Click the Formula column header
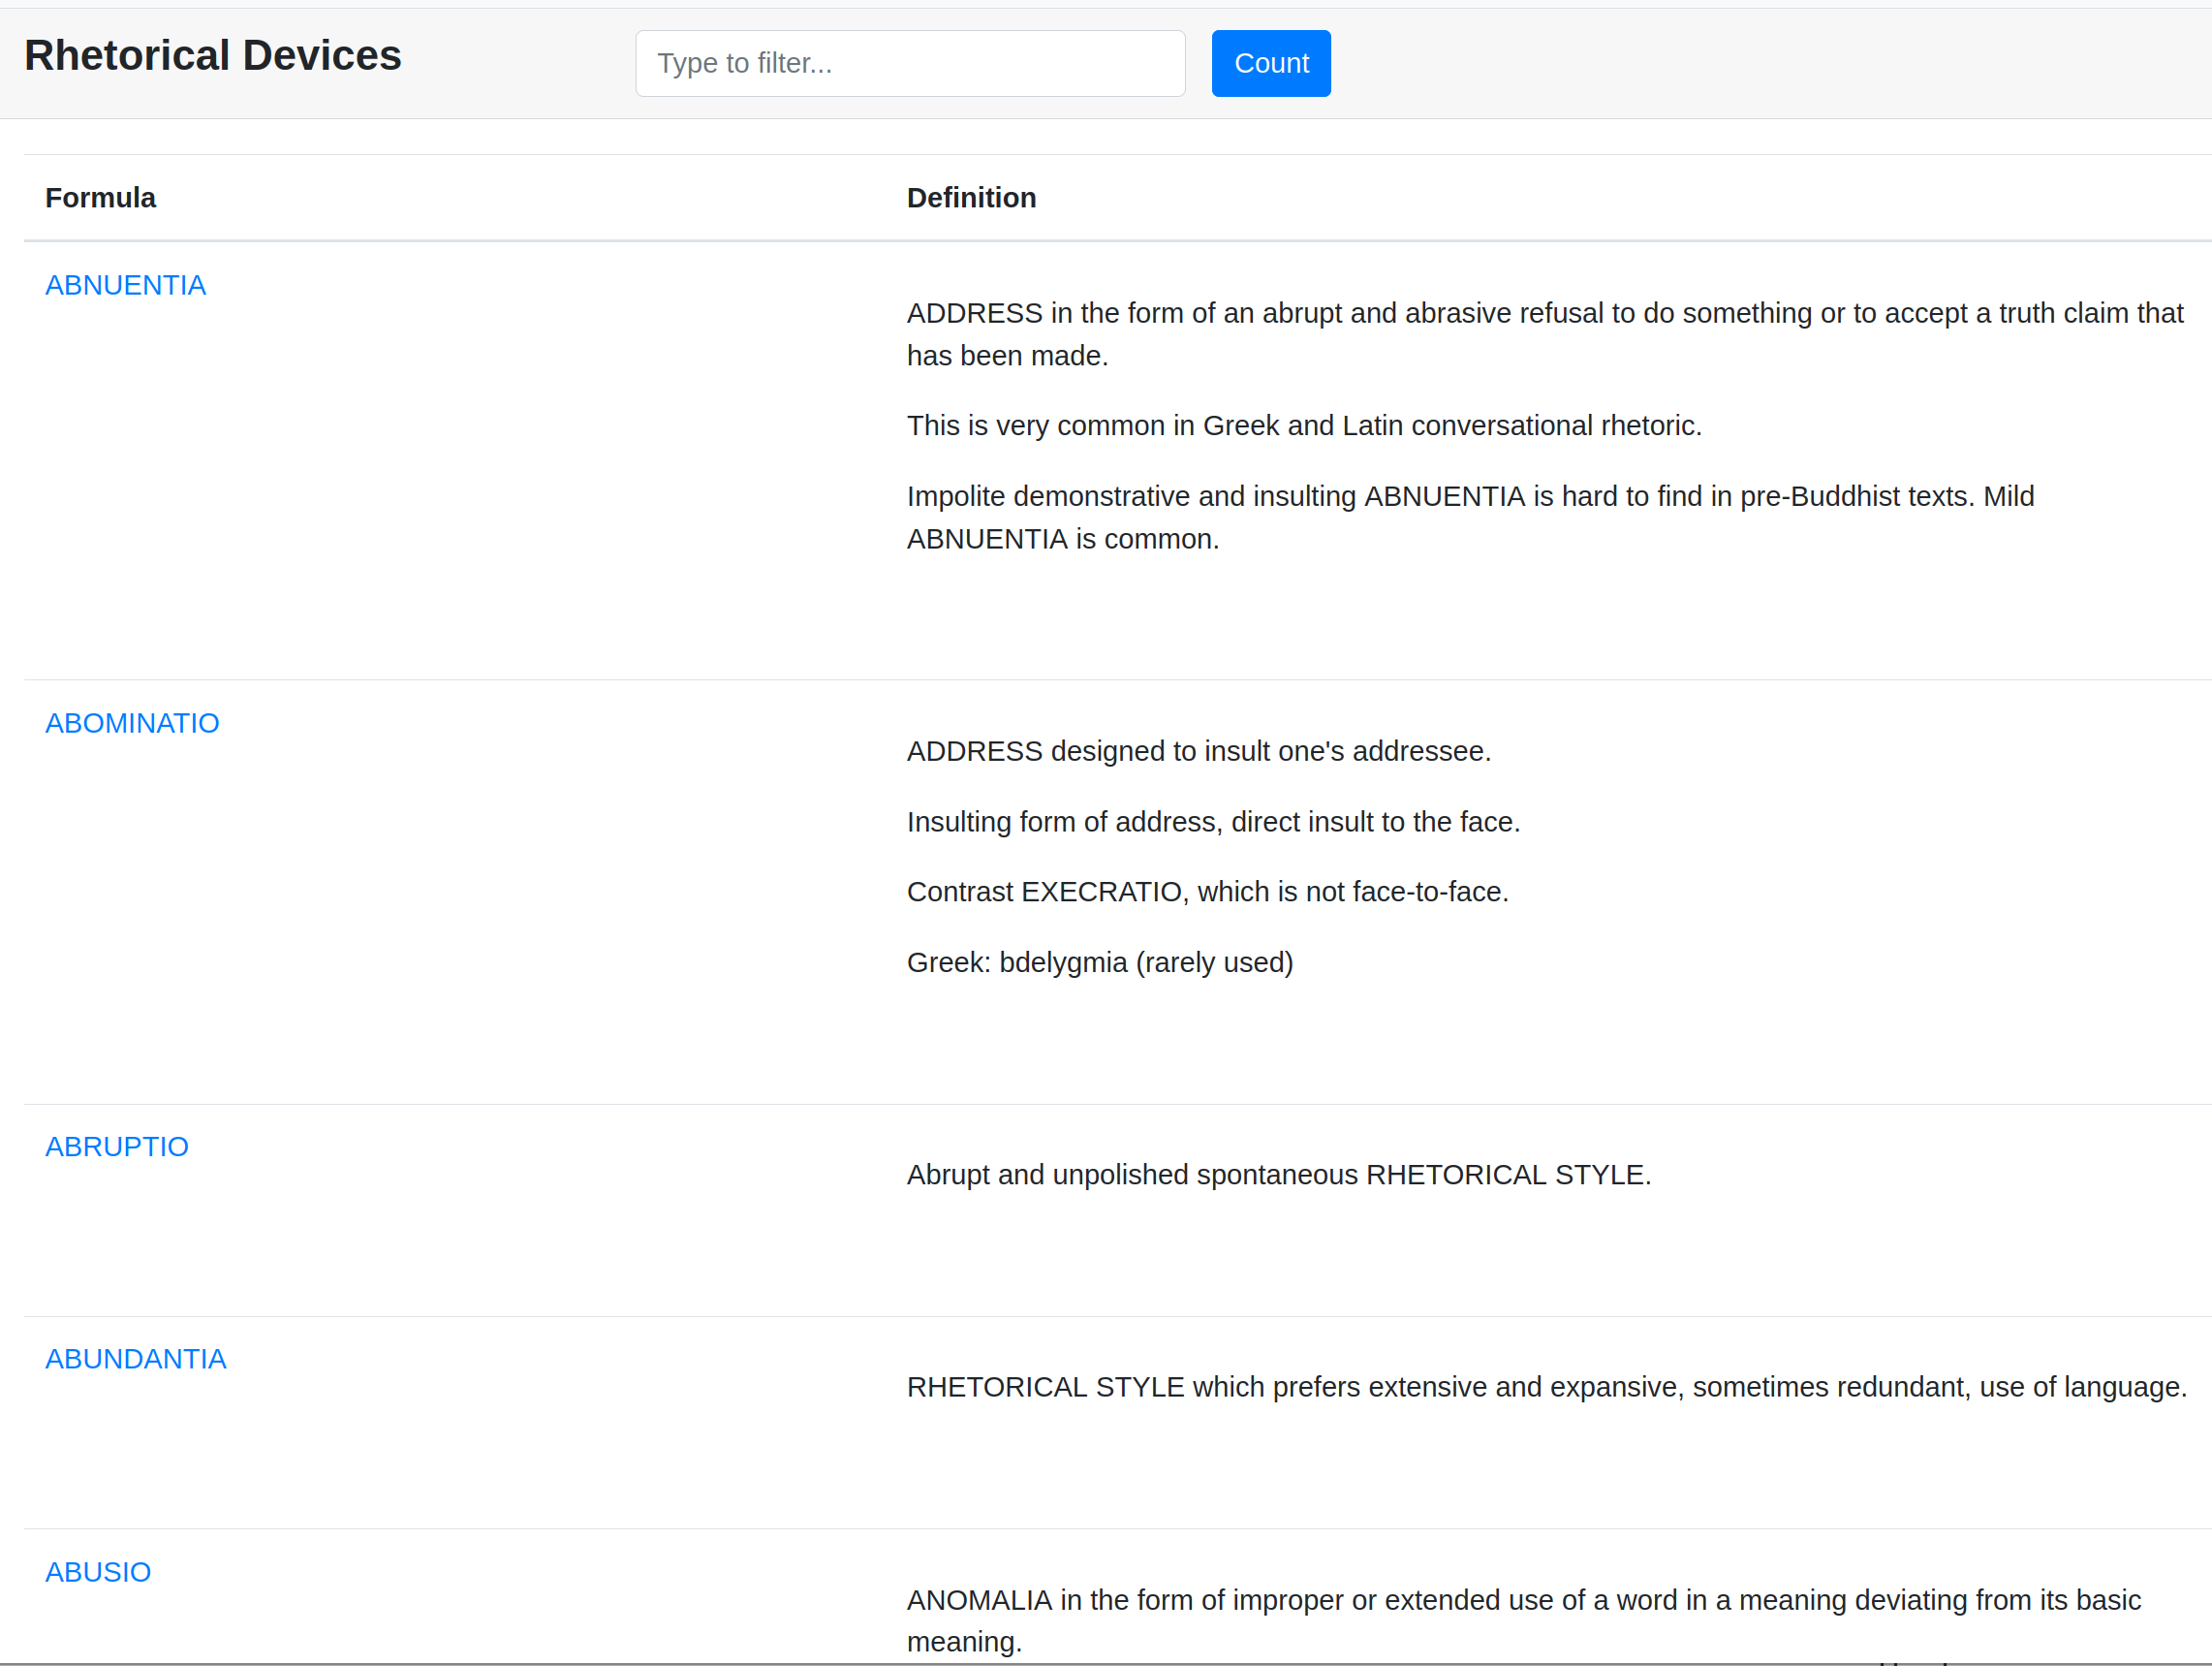Viewport: 2212px width, 1666px height. (100, 198)
